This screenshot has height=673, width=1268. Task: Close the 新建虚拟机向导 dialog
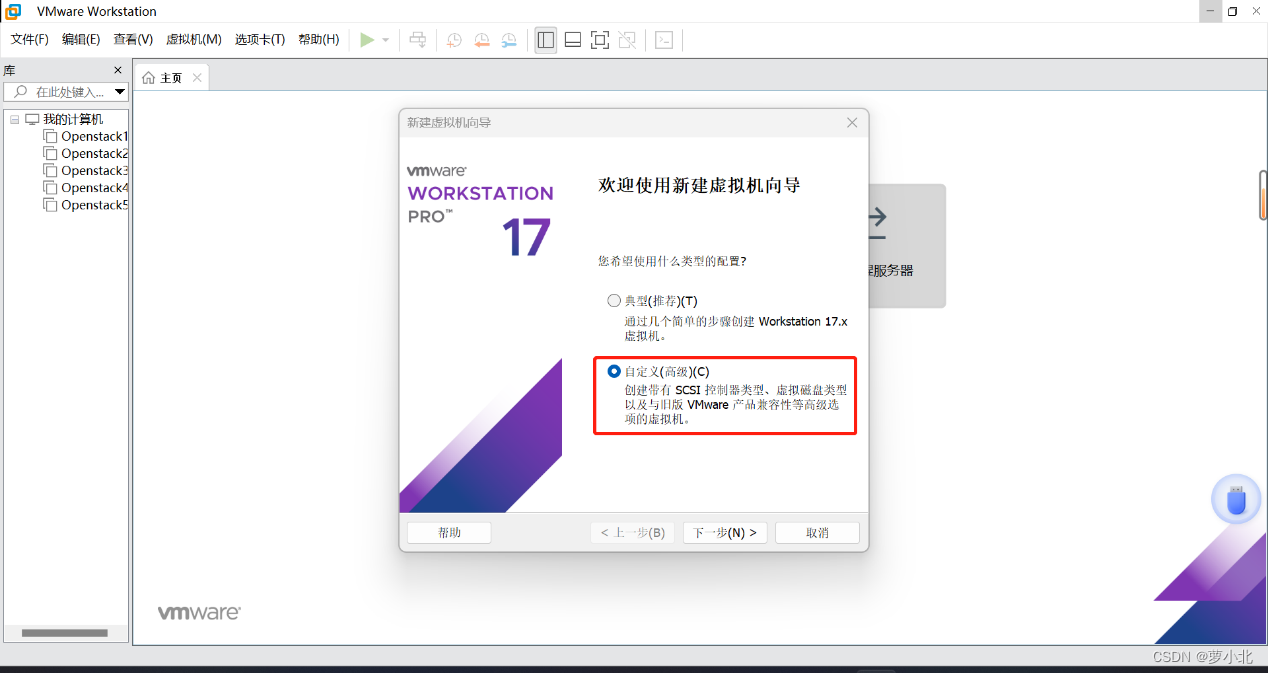[852, 122]
